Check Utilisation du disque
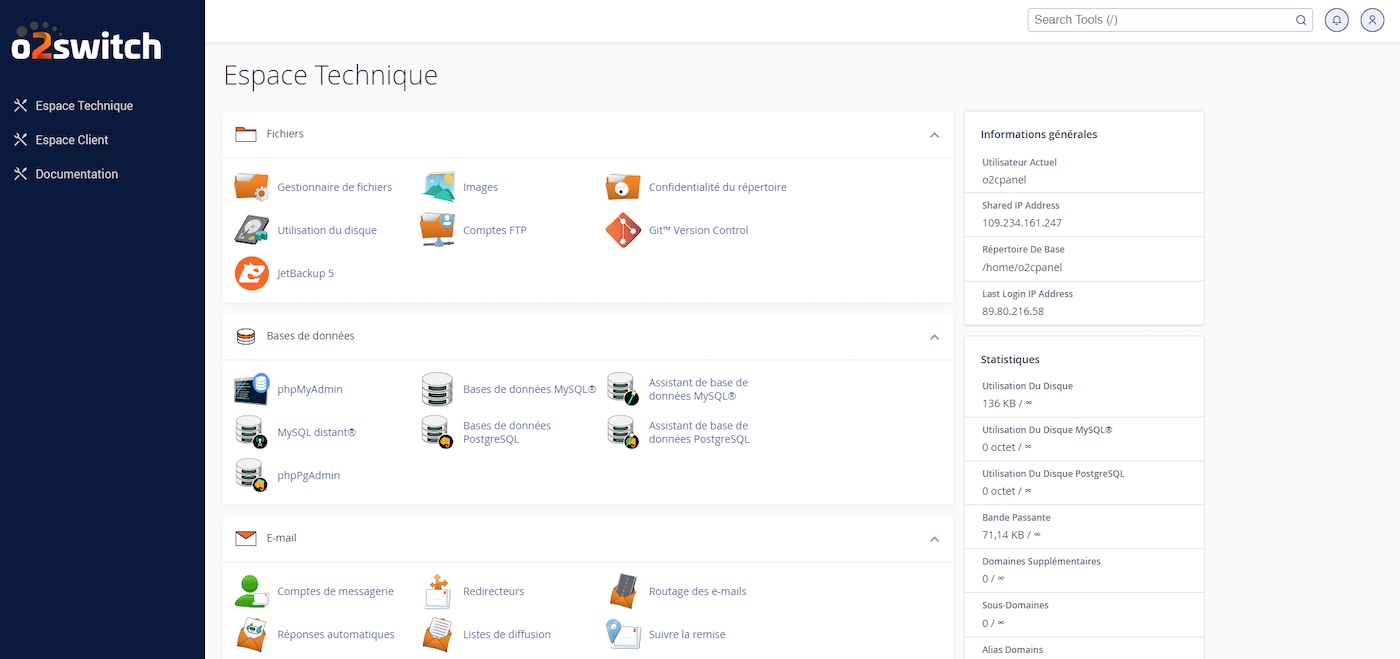This screenshot has height=659, width=1400. 327,230
